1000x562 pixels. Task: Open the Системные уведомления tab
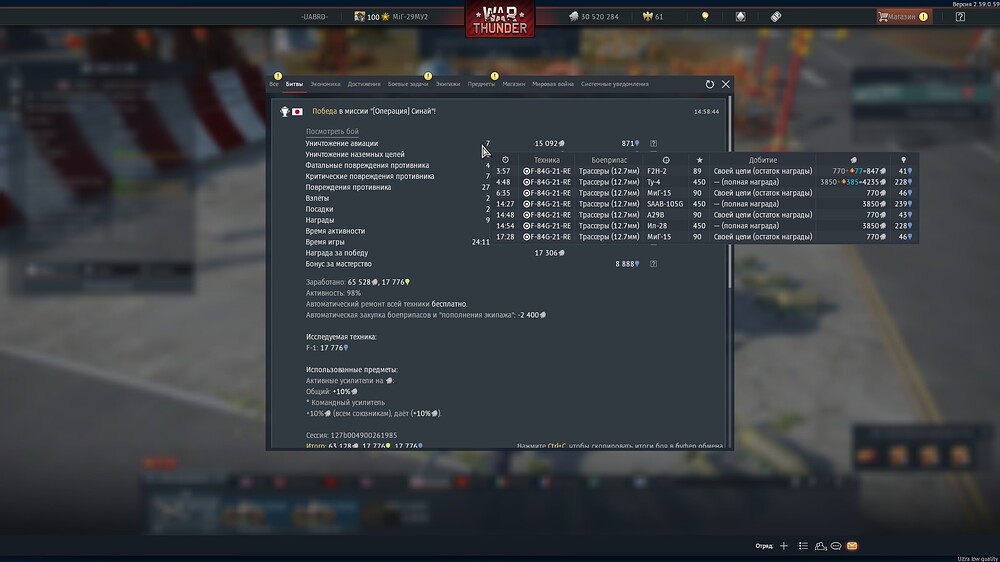[x=615, y=84]
